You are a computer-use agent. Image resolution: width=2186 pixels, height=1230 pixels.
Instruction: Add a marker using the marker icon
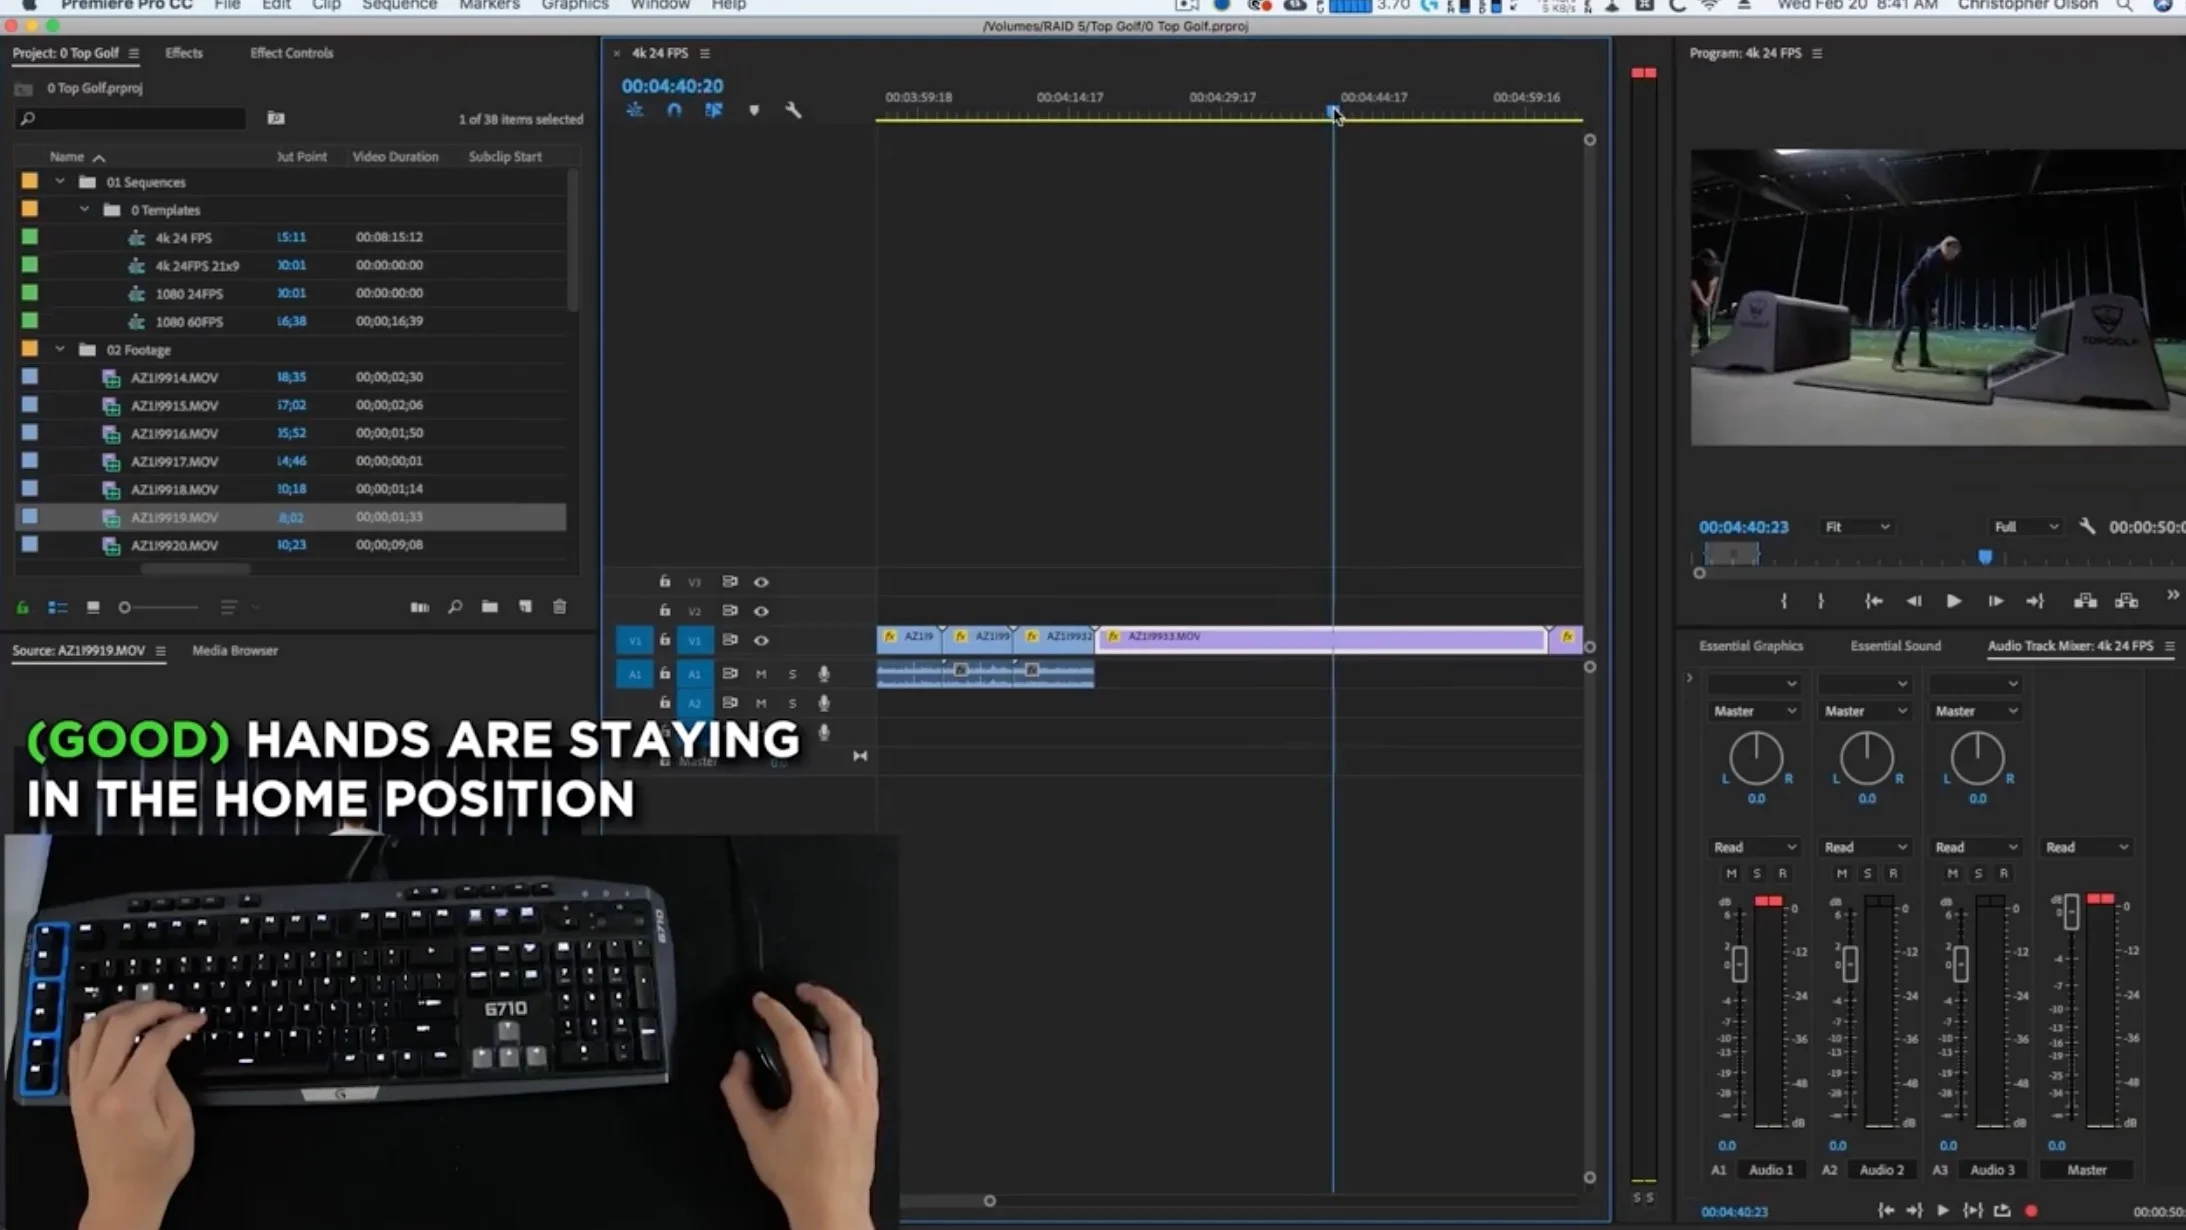pyautogui.click(x=753, y=110)
